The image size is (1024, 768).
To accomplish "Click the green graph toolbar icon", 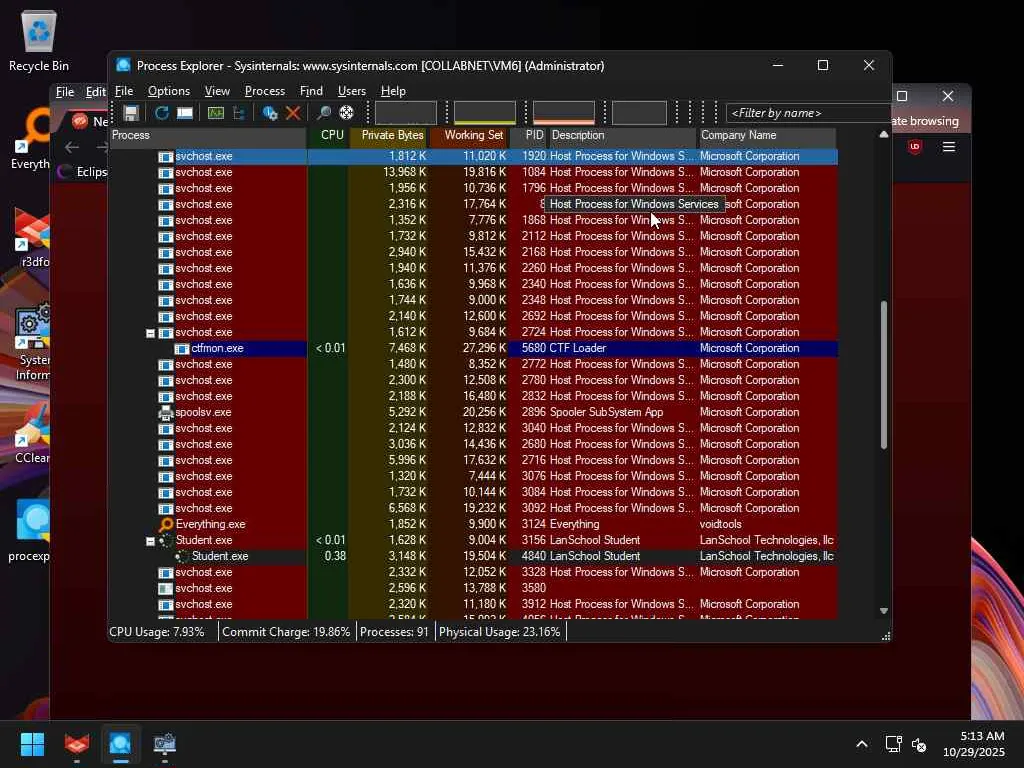I will click(216, 113).
